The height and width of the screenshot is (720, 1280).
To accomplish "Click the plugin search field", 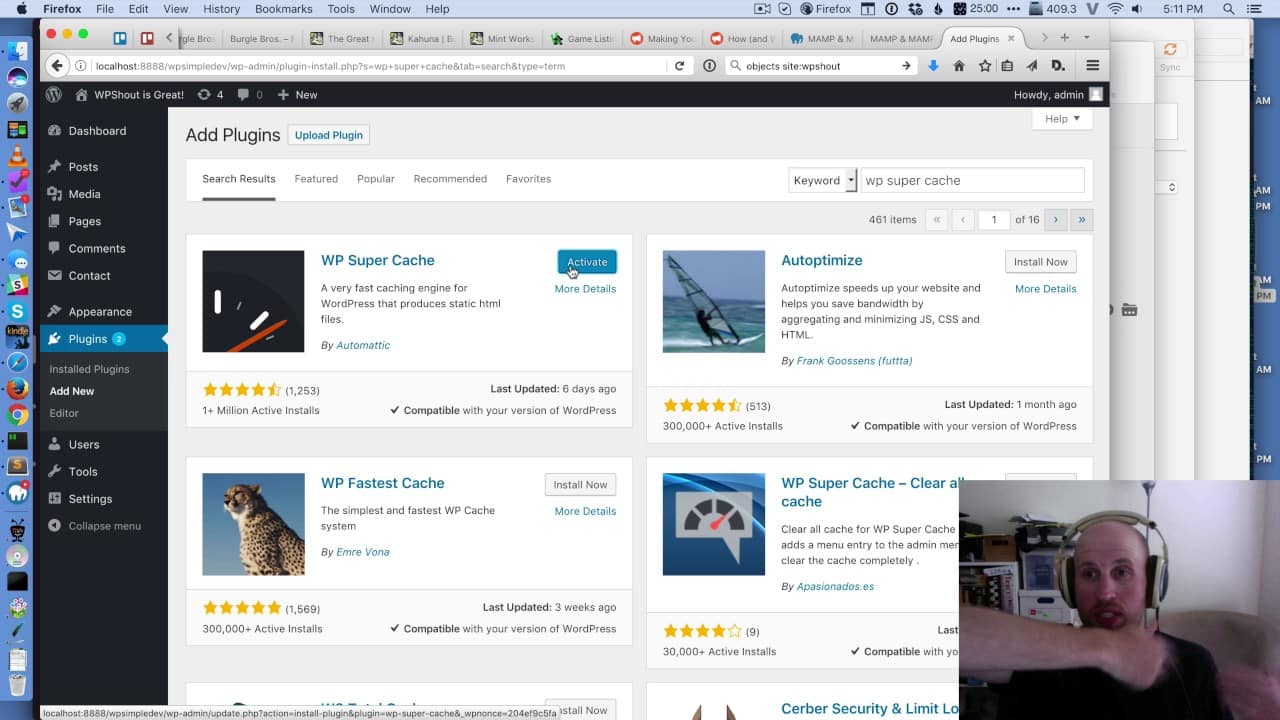I will [972, 180].
